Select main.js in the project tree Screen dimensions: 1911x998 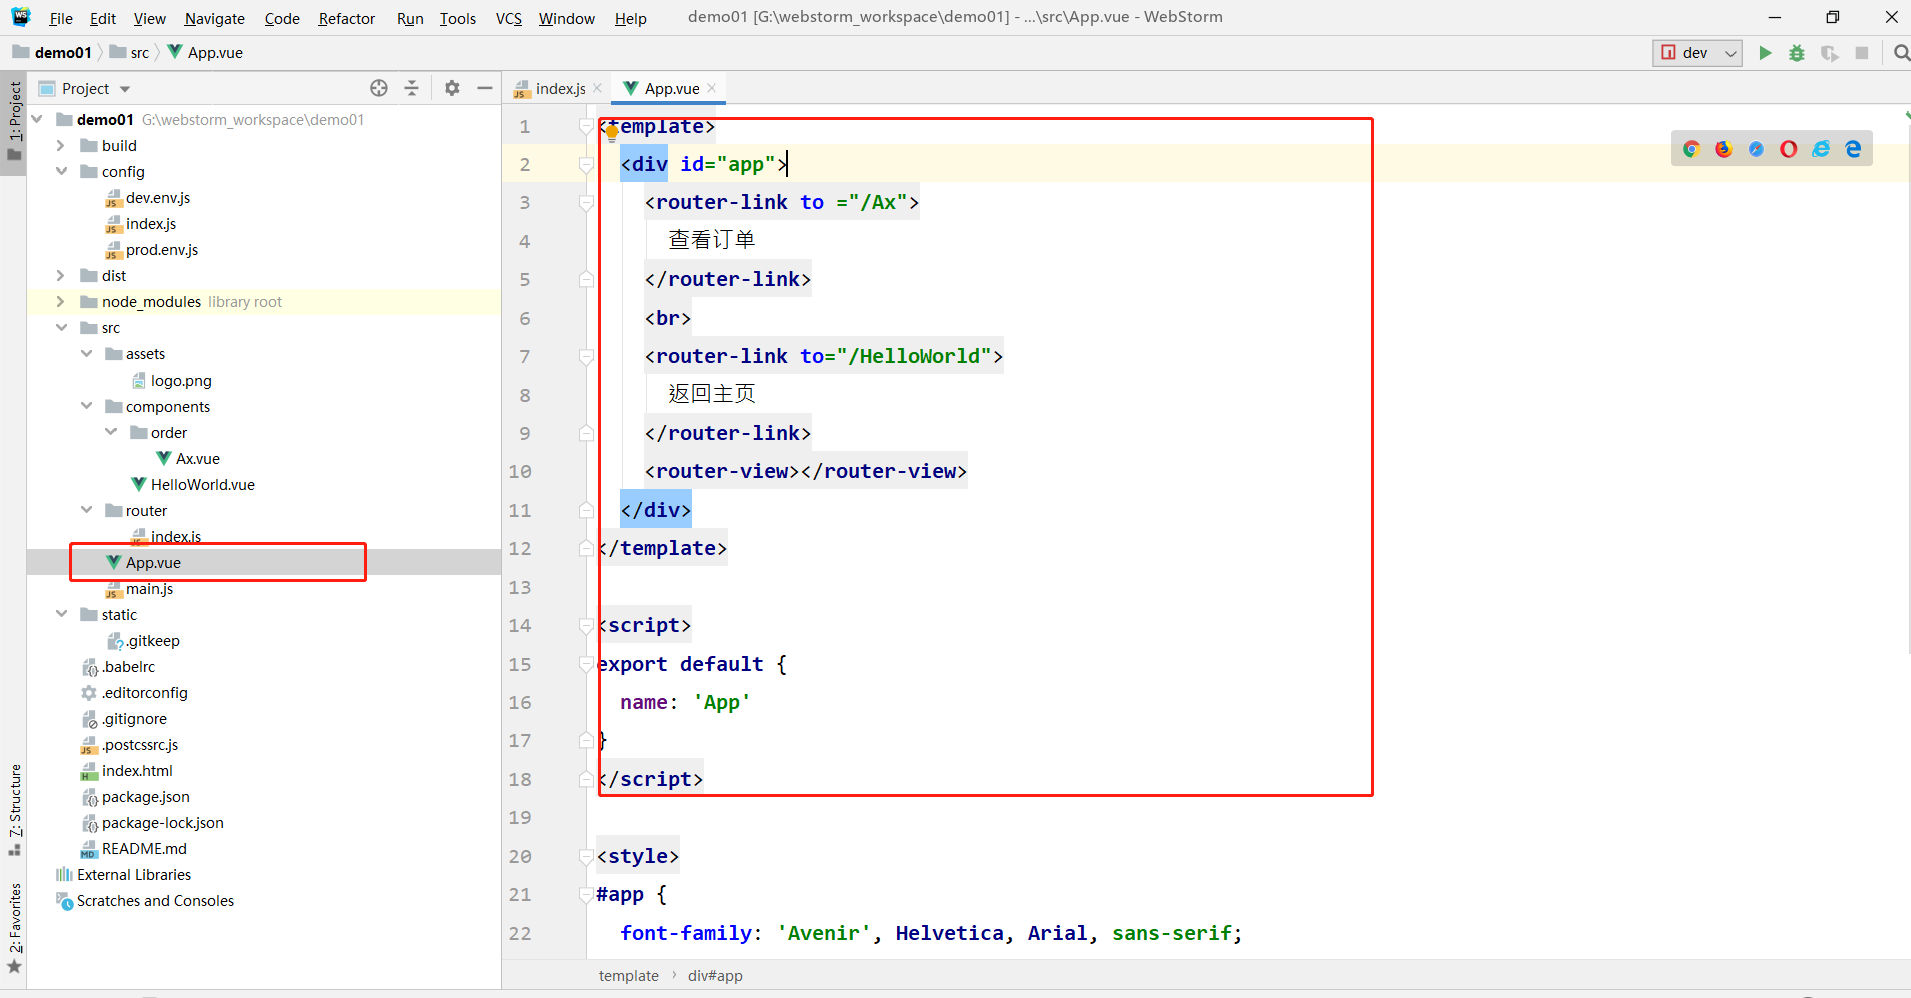[x=150, y=588]
